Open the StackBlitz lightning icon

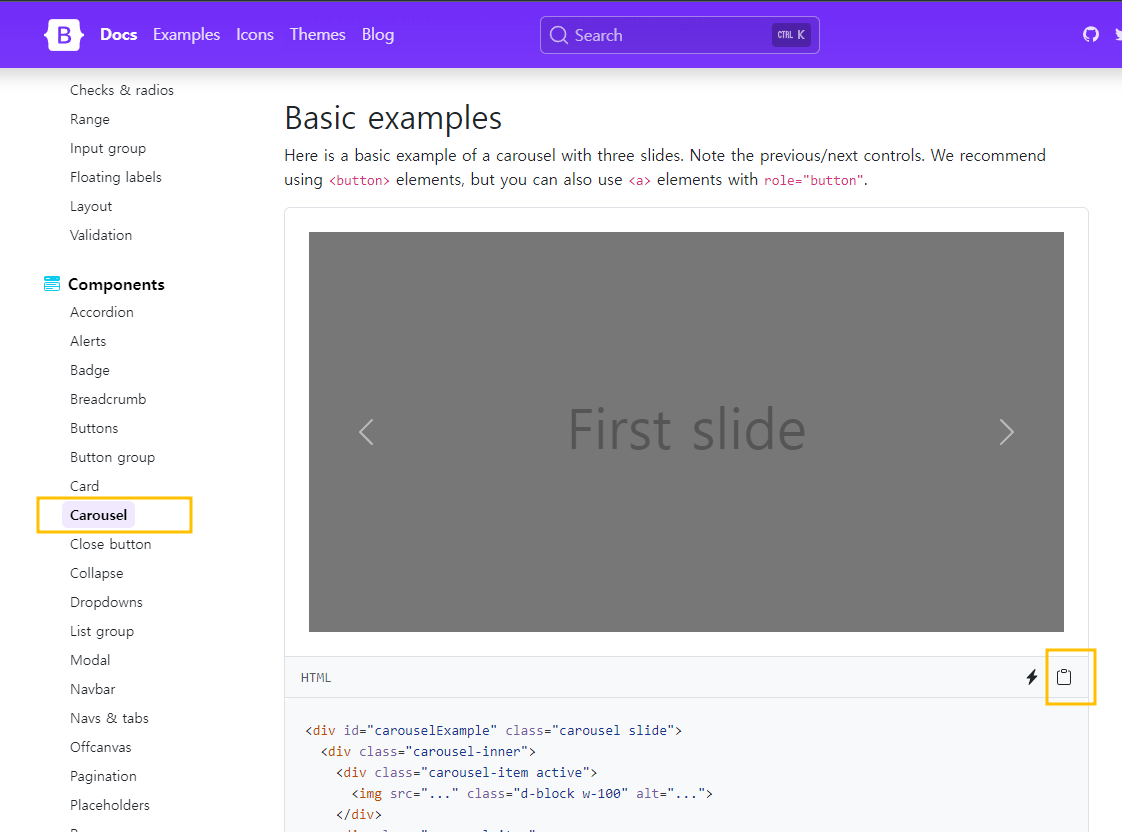coord(1031,677)
